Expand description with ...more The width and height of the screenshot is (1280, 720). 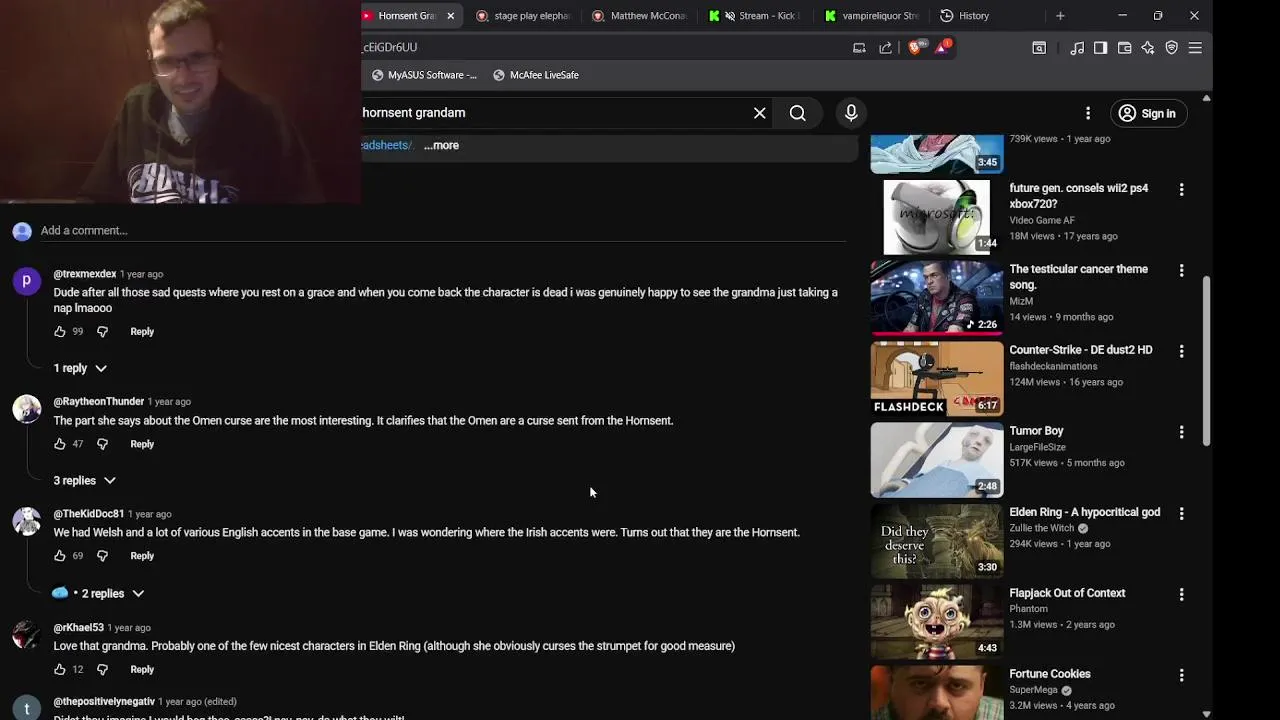pyautogui.click(x=441, y=145)
